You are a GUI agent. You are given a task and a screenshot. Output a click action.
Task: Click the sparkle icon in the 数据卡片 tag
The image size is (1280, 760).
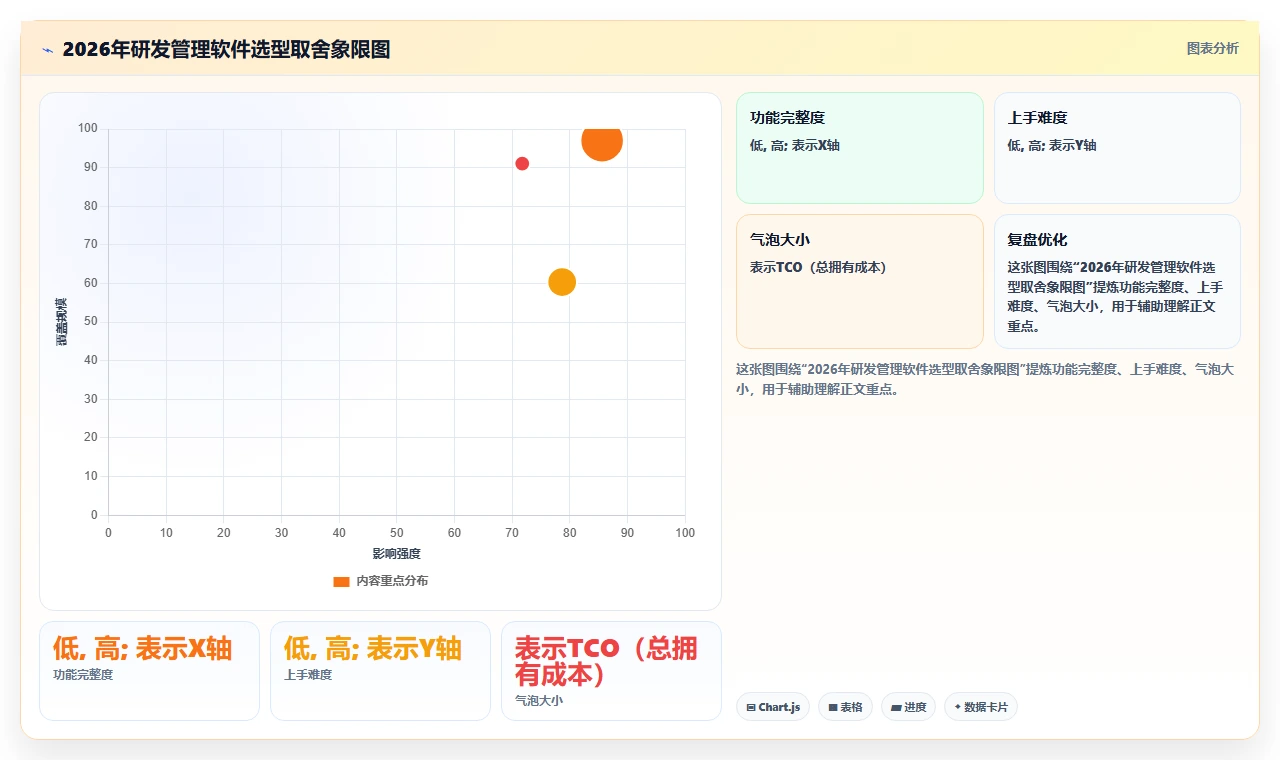pyautogui.click(x=958, y=707)
